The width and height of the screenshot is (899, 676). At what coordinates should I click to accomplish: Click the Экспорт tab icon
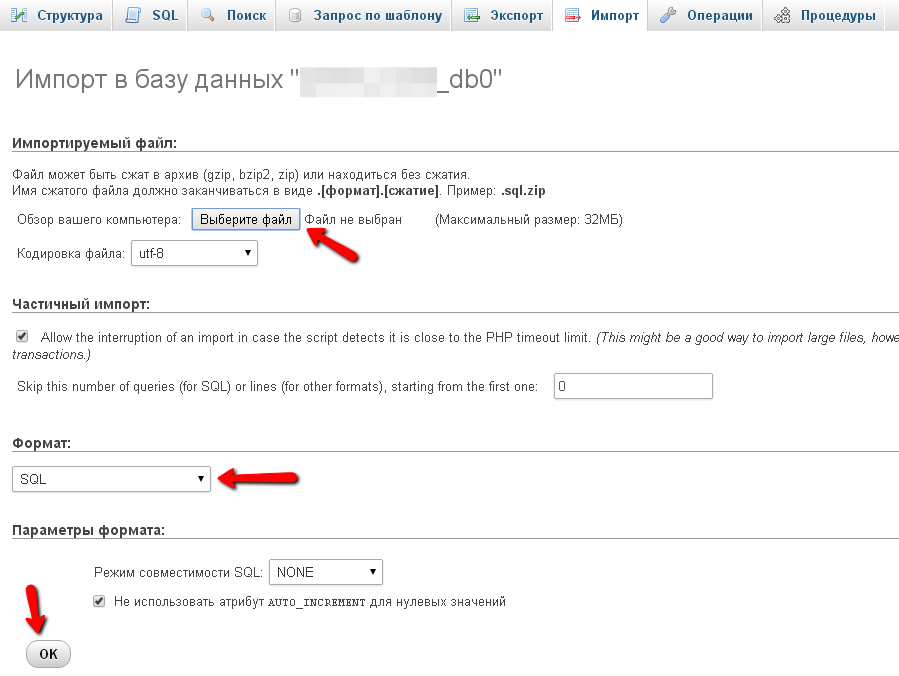(x=472, y=15)
